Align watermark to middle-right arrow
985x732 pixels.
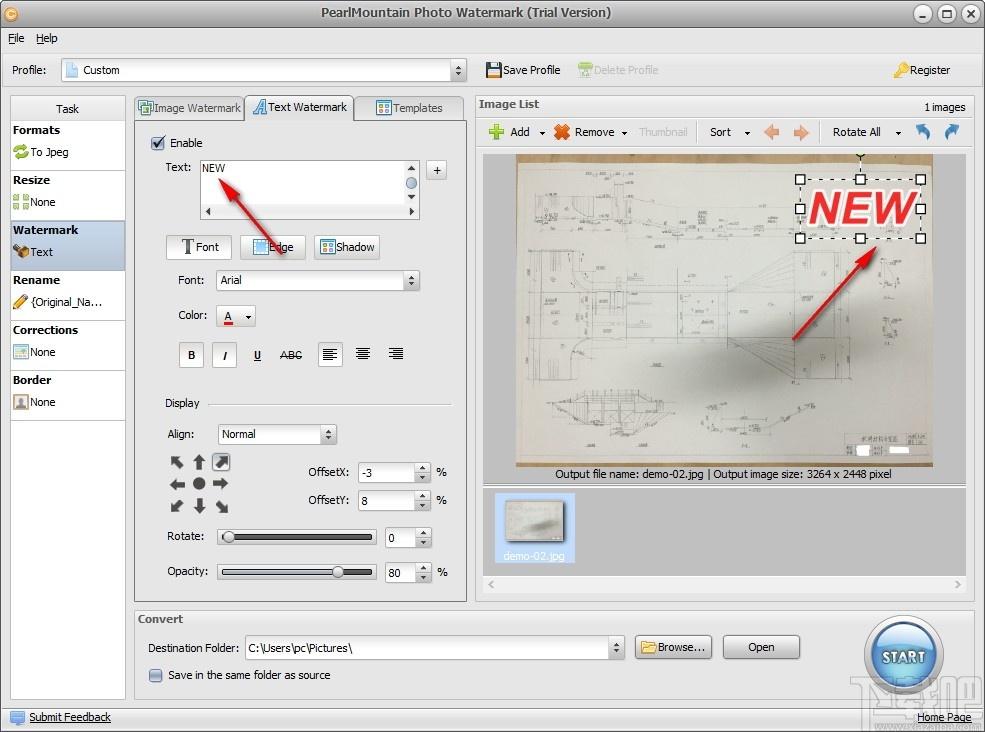pyautogui.click(x=220, y=484)
